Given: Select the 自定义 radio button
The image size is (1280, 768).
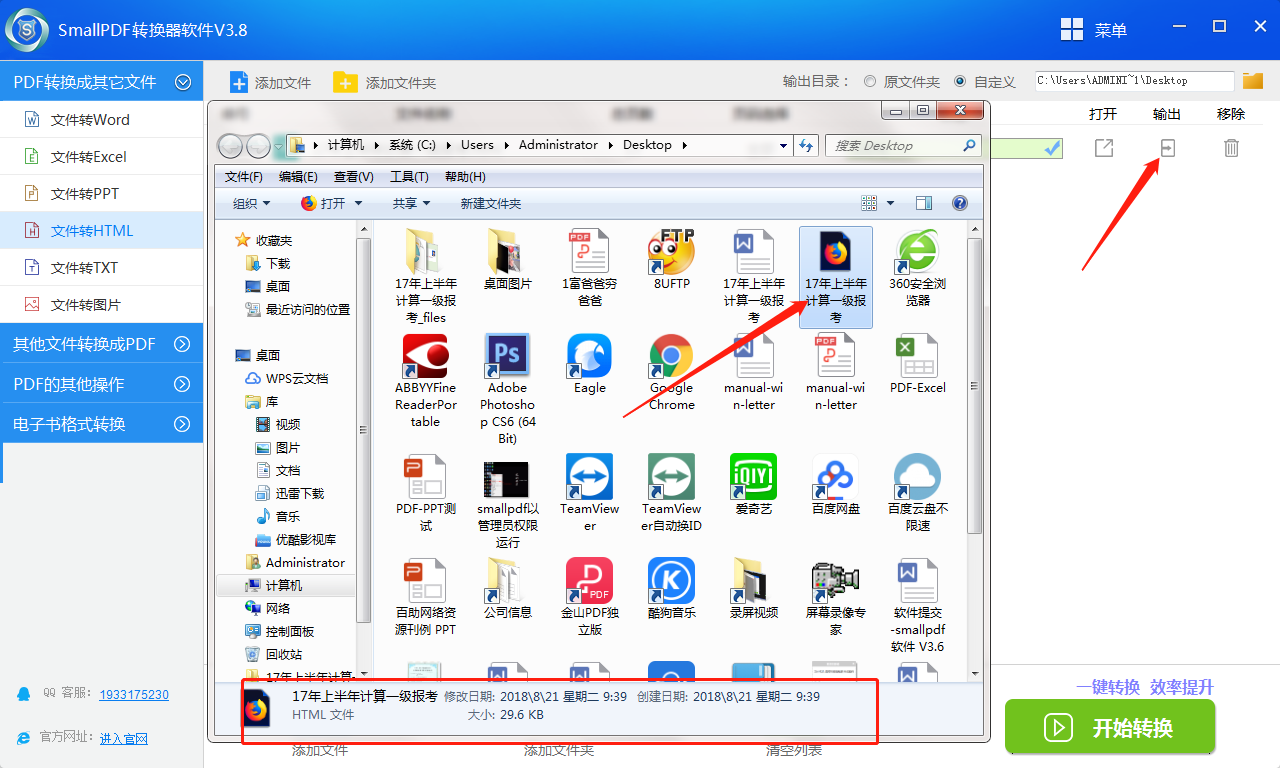Looking at the screenshot, I should [x=960, y=82].
